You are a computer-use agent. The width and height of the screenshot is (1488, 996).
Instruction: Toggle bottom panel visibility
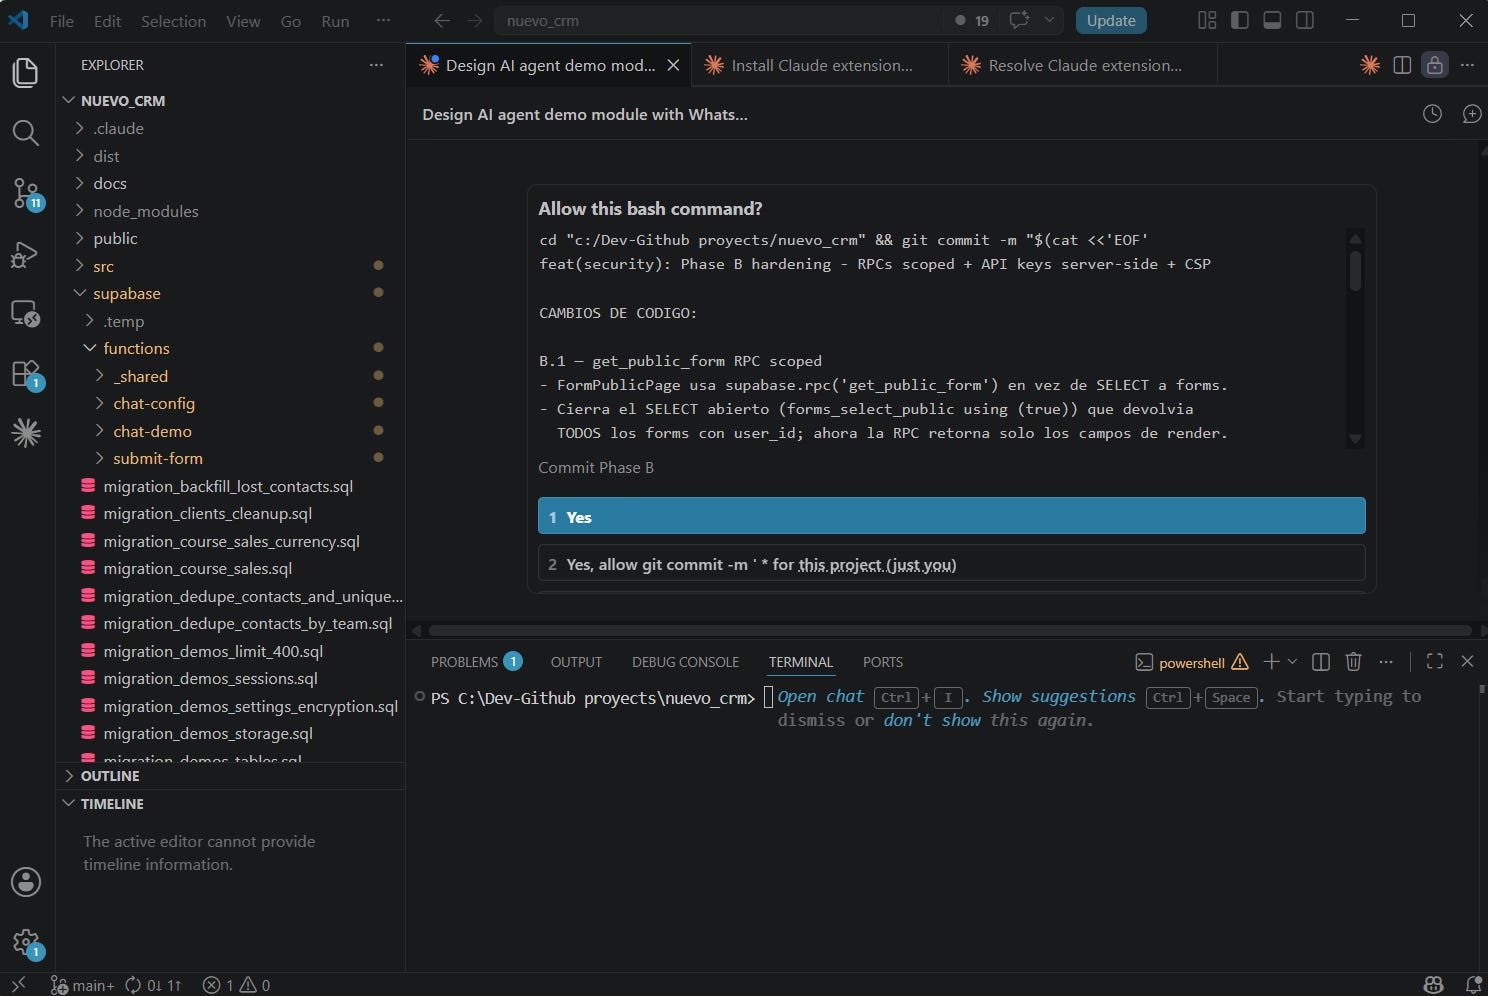pos(1272,20)
